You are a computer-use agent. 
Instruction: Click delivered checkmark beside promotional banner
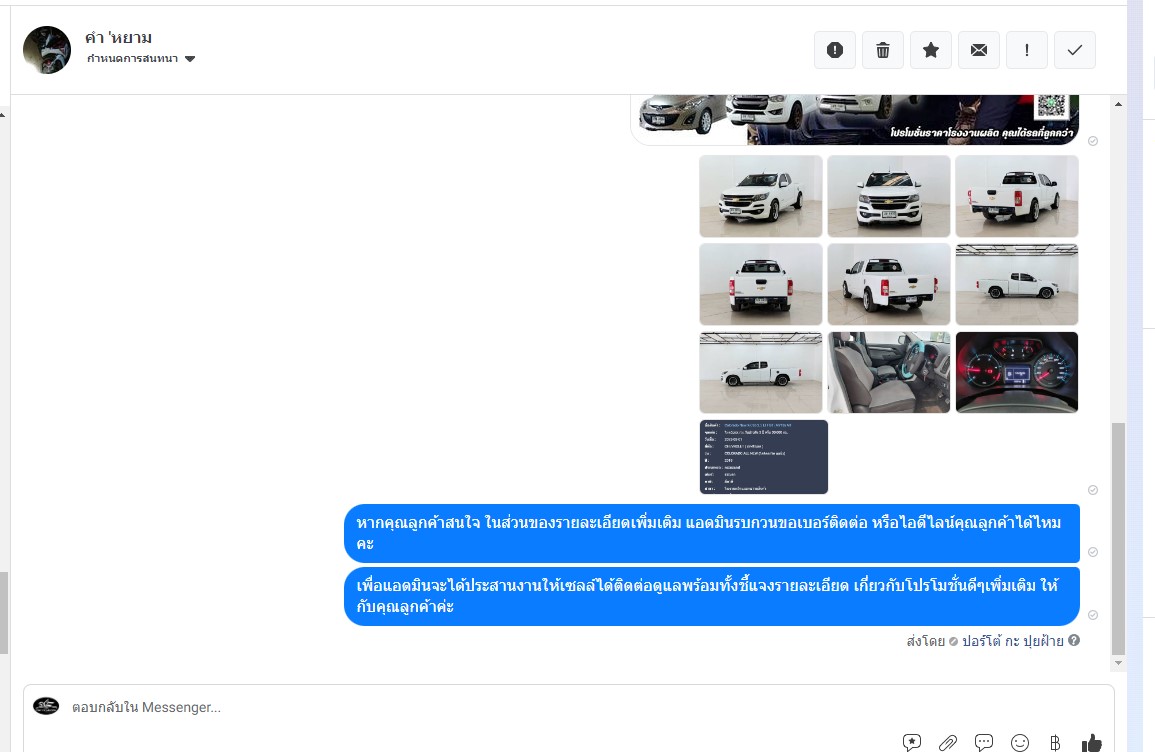[x=1093, y=141]
